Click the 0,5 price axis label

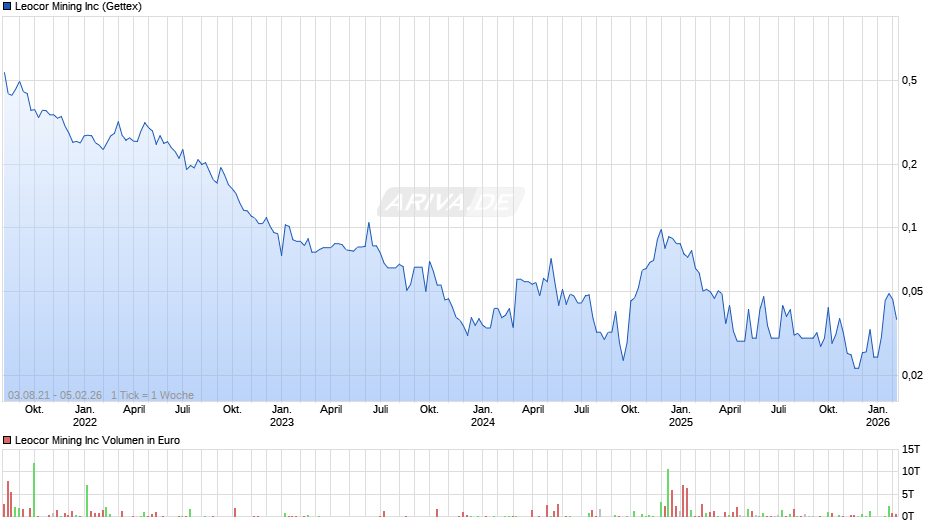[x=909, y=80]
